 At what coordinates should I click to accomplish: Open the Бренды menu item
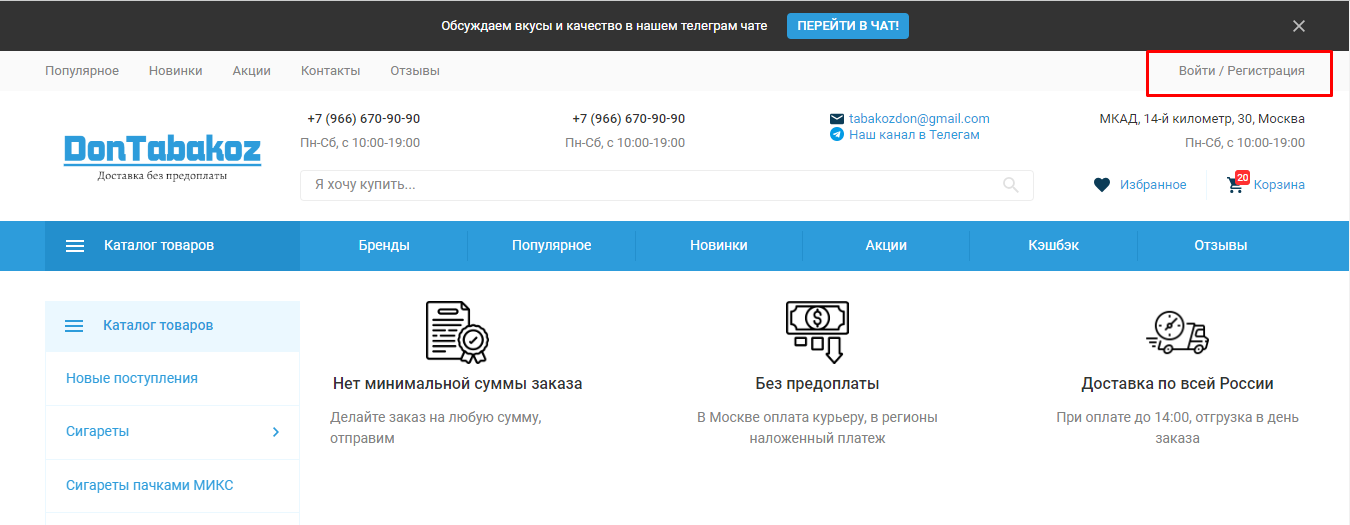[384, 246]
